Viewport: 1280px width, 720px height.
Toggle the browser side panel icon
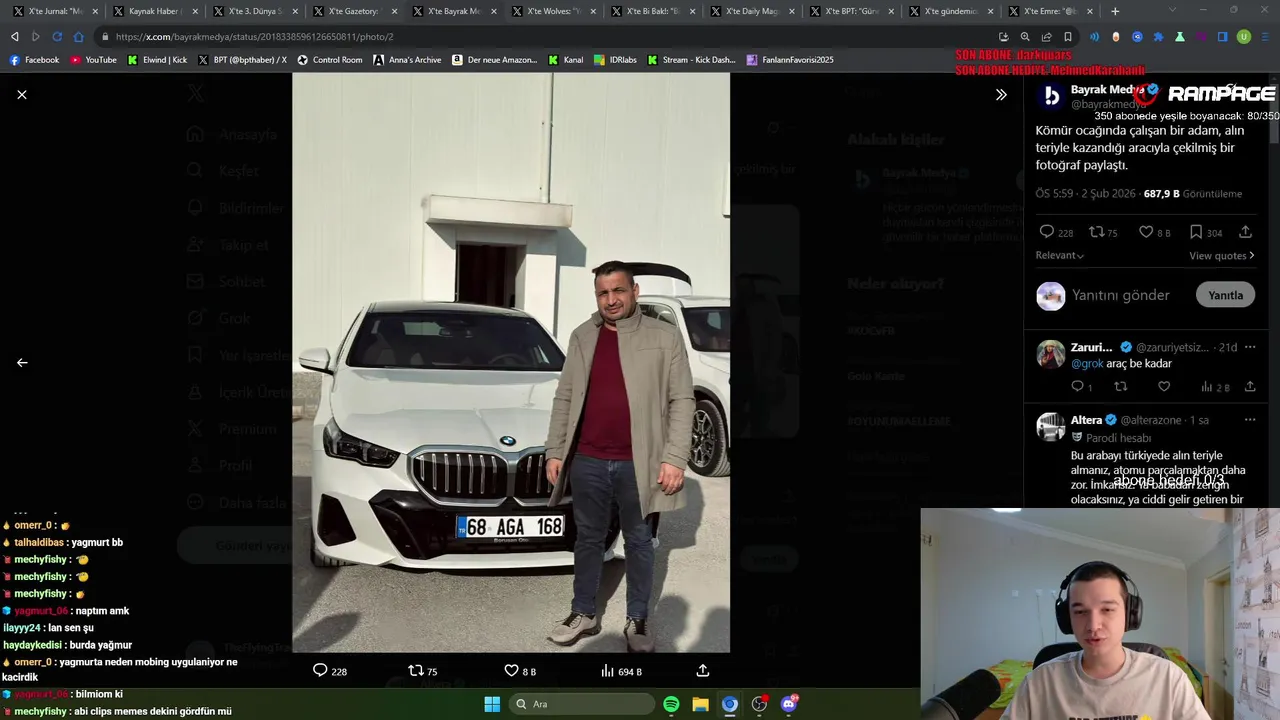tap(1223, 36)
